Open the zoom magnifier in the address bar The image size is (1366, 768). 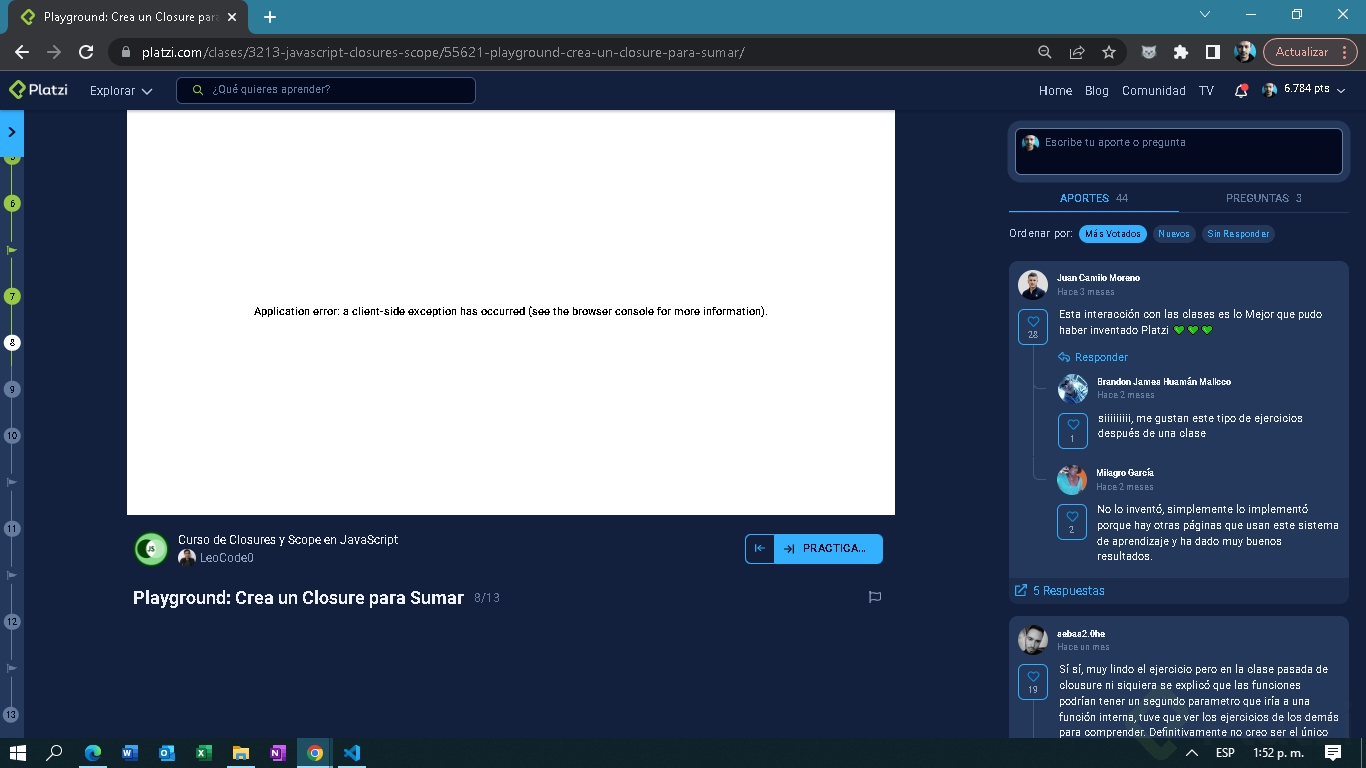point(1045,52)
